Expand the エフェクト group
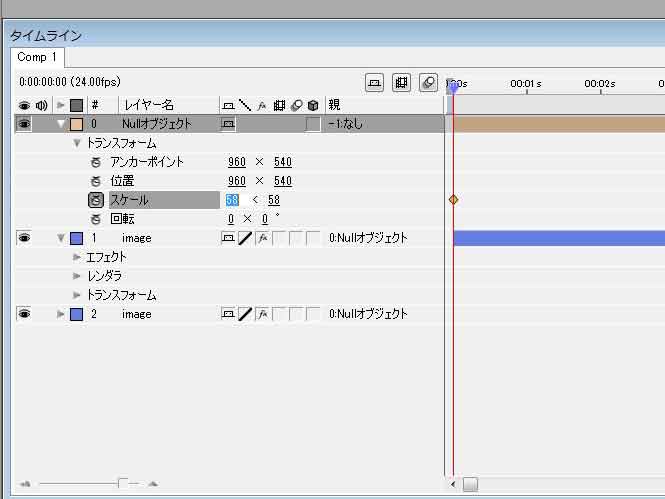The width and height of the screenshot is (665, 499). click(77, 257)
